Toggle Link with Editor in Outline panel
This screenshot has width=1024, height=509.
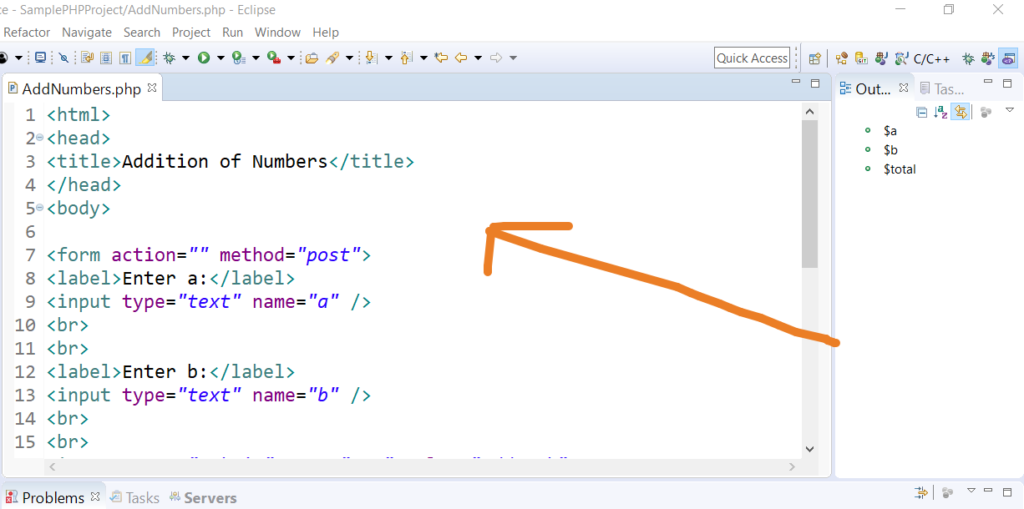[960, 112]
